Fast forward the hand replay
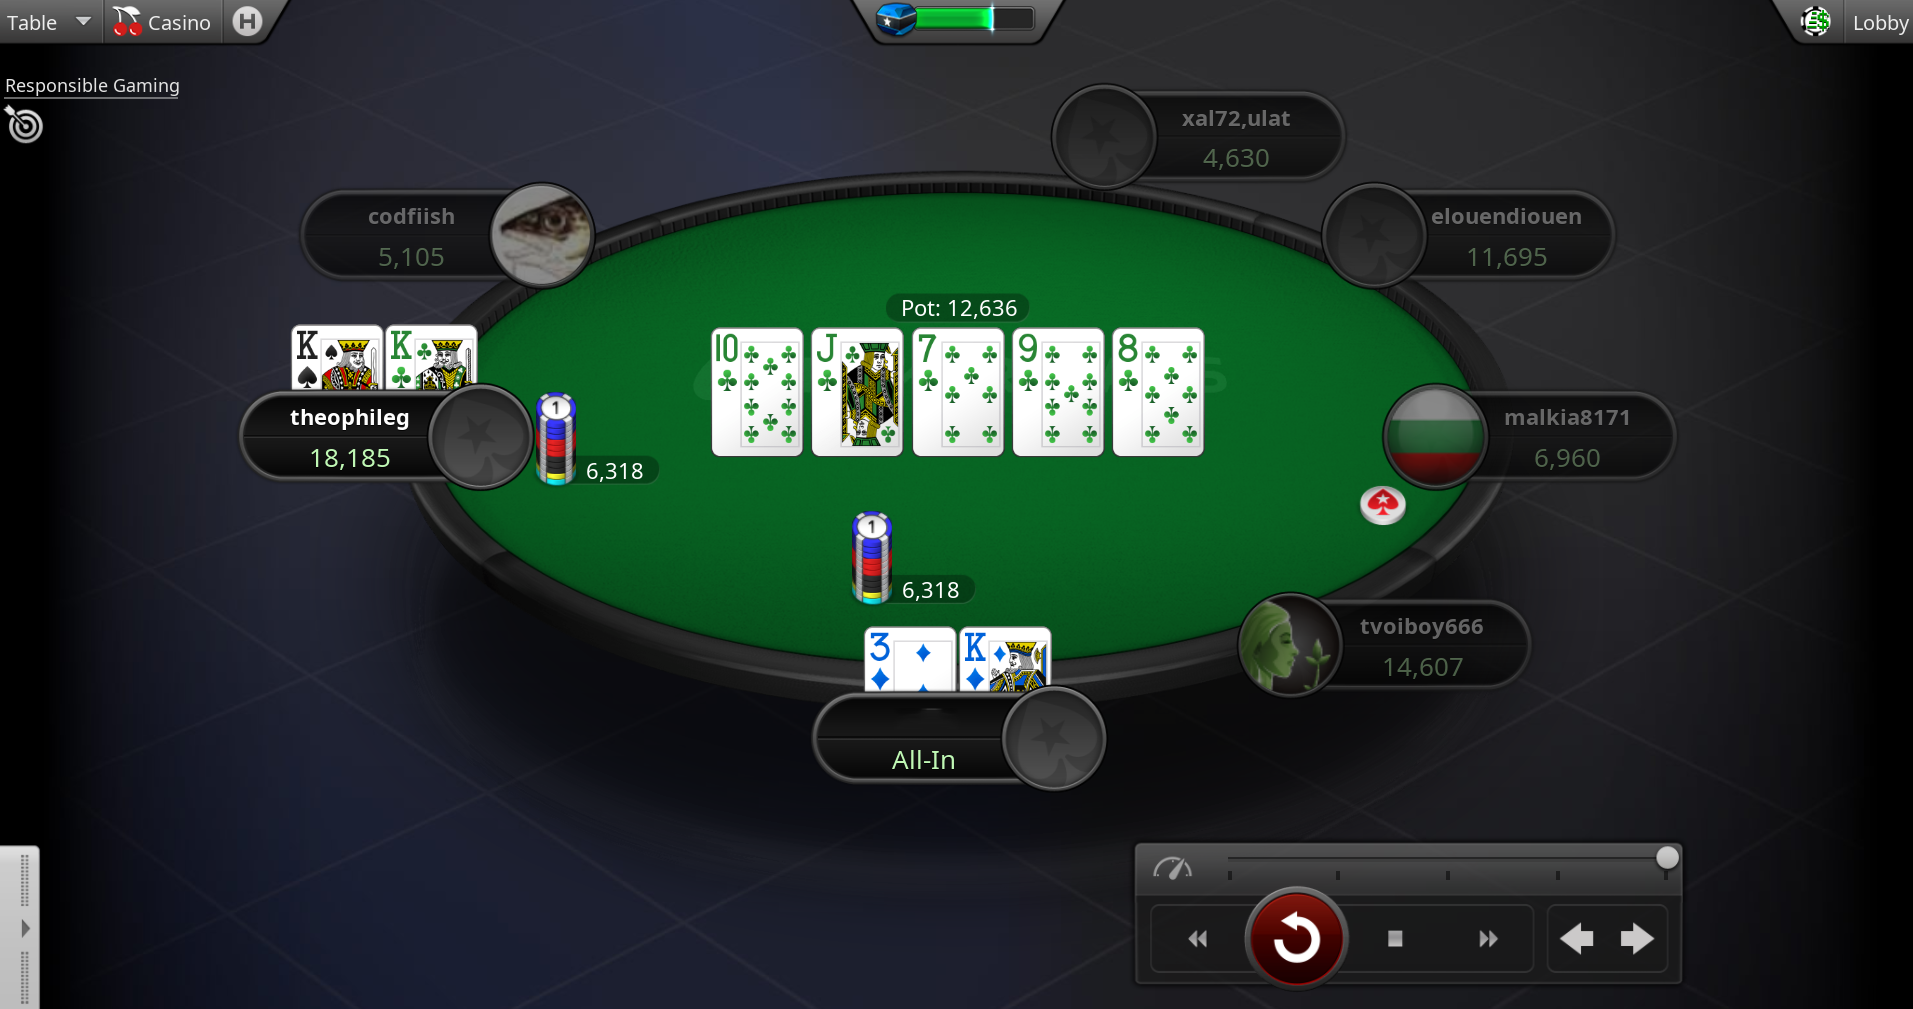The width and height of the screenshot is (1913, 1009). click(x=1488, y=938)
